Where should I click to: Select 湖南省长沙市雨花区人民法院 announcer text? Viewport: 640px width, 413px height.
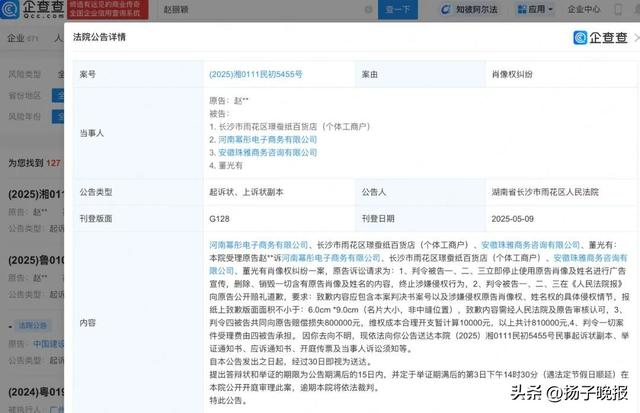point(545,192)
